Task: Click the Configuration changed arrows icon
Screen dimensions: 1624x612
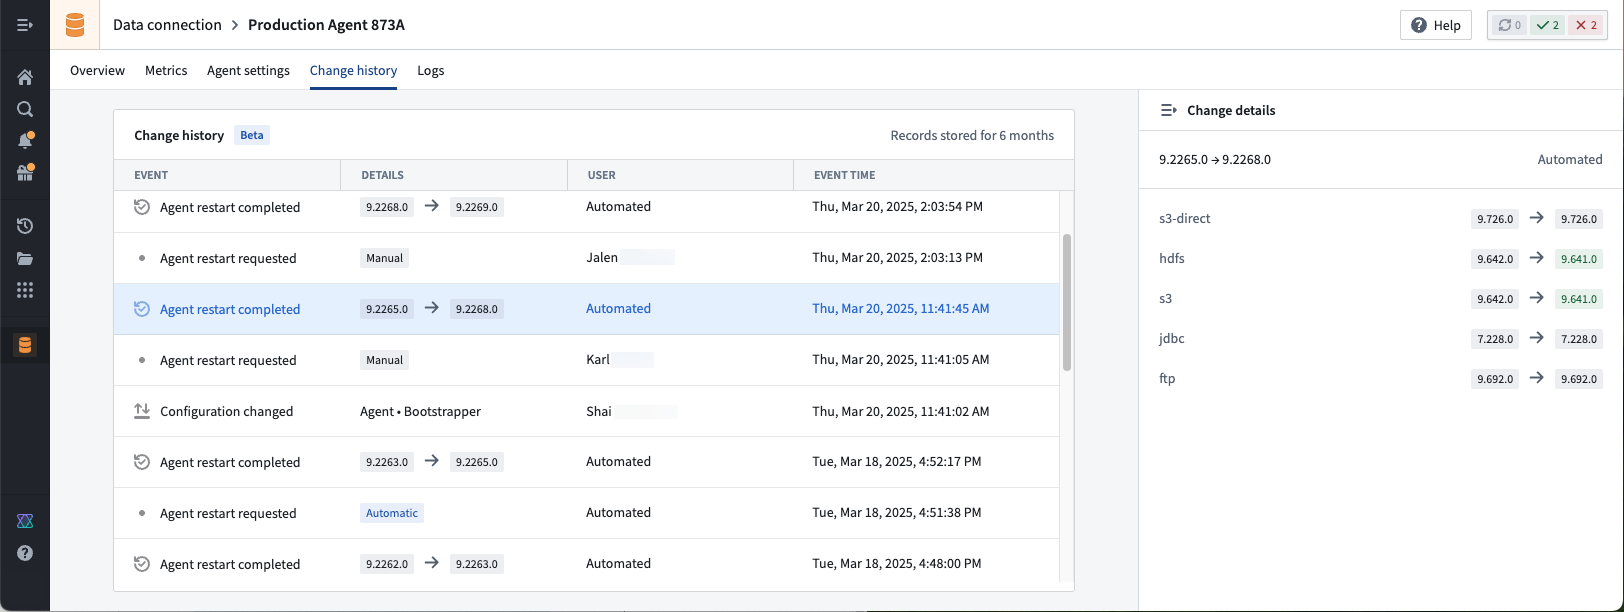Action: (142, 411)
